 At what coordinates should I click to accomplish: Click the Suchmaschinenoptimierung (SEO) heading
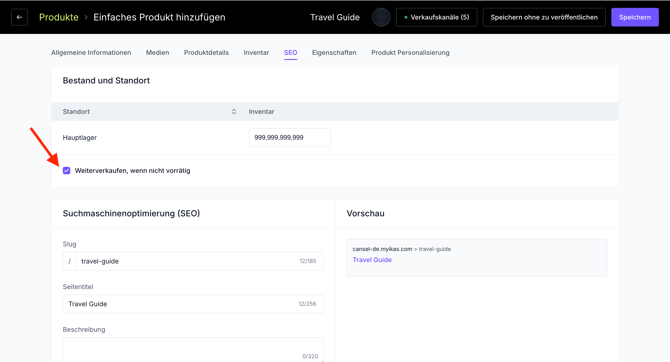pos(132,213)
